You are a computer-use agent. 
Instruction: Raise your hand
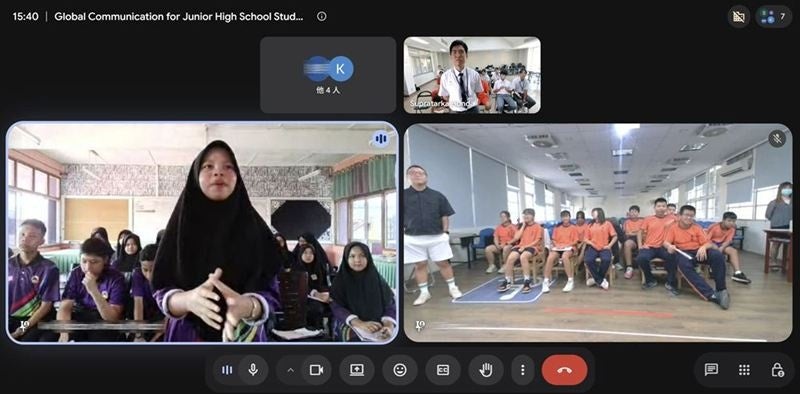[x=486, y=370]
